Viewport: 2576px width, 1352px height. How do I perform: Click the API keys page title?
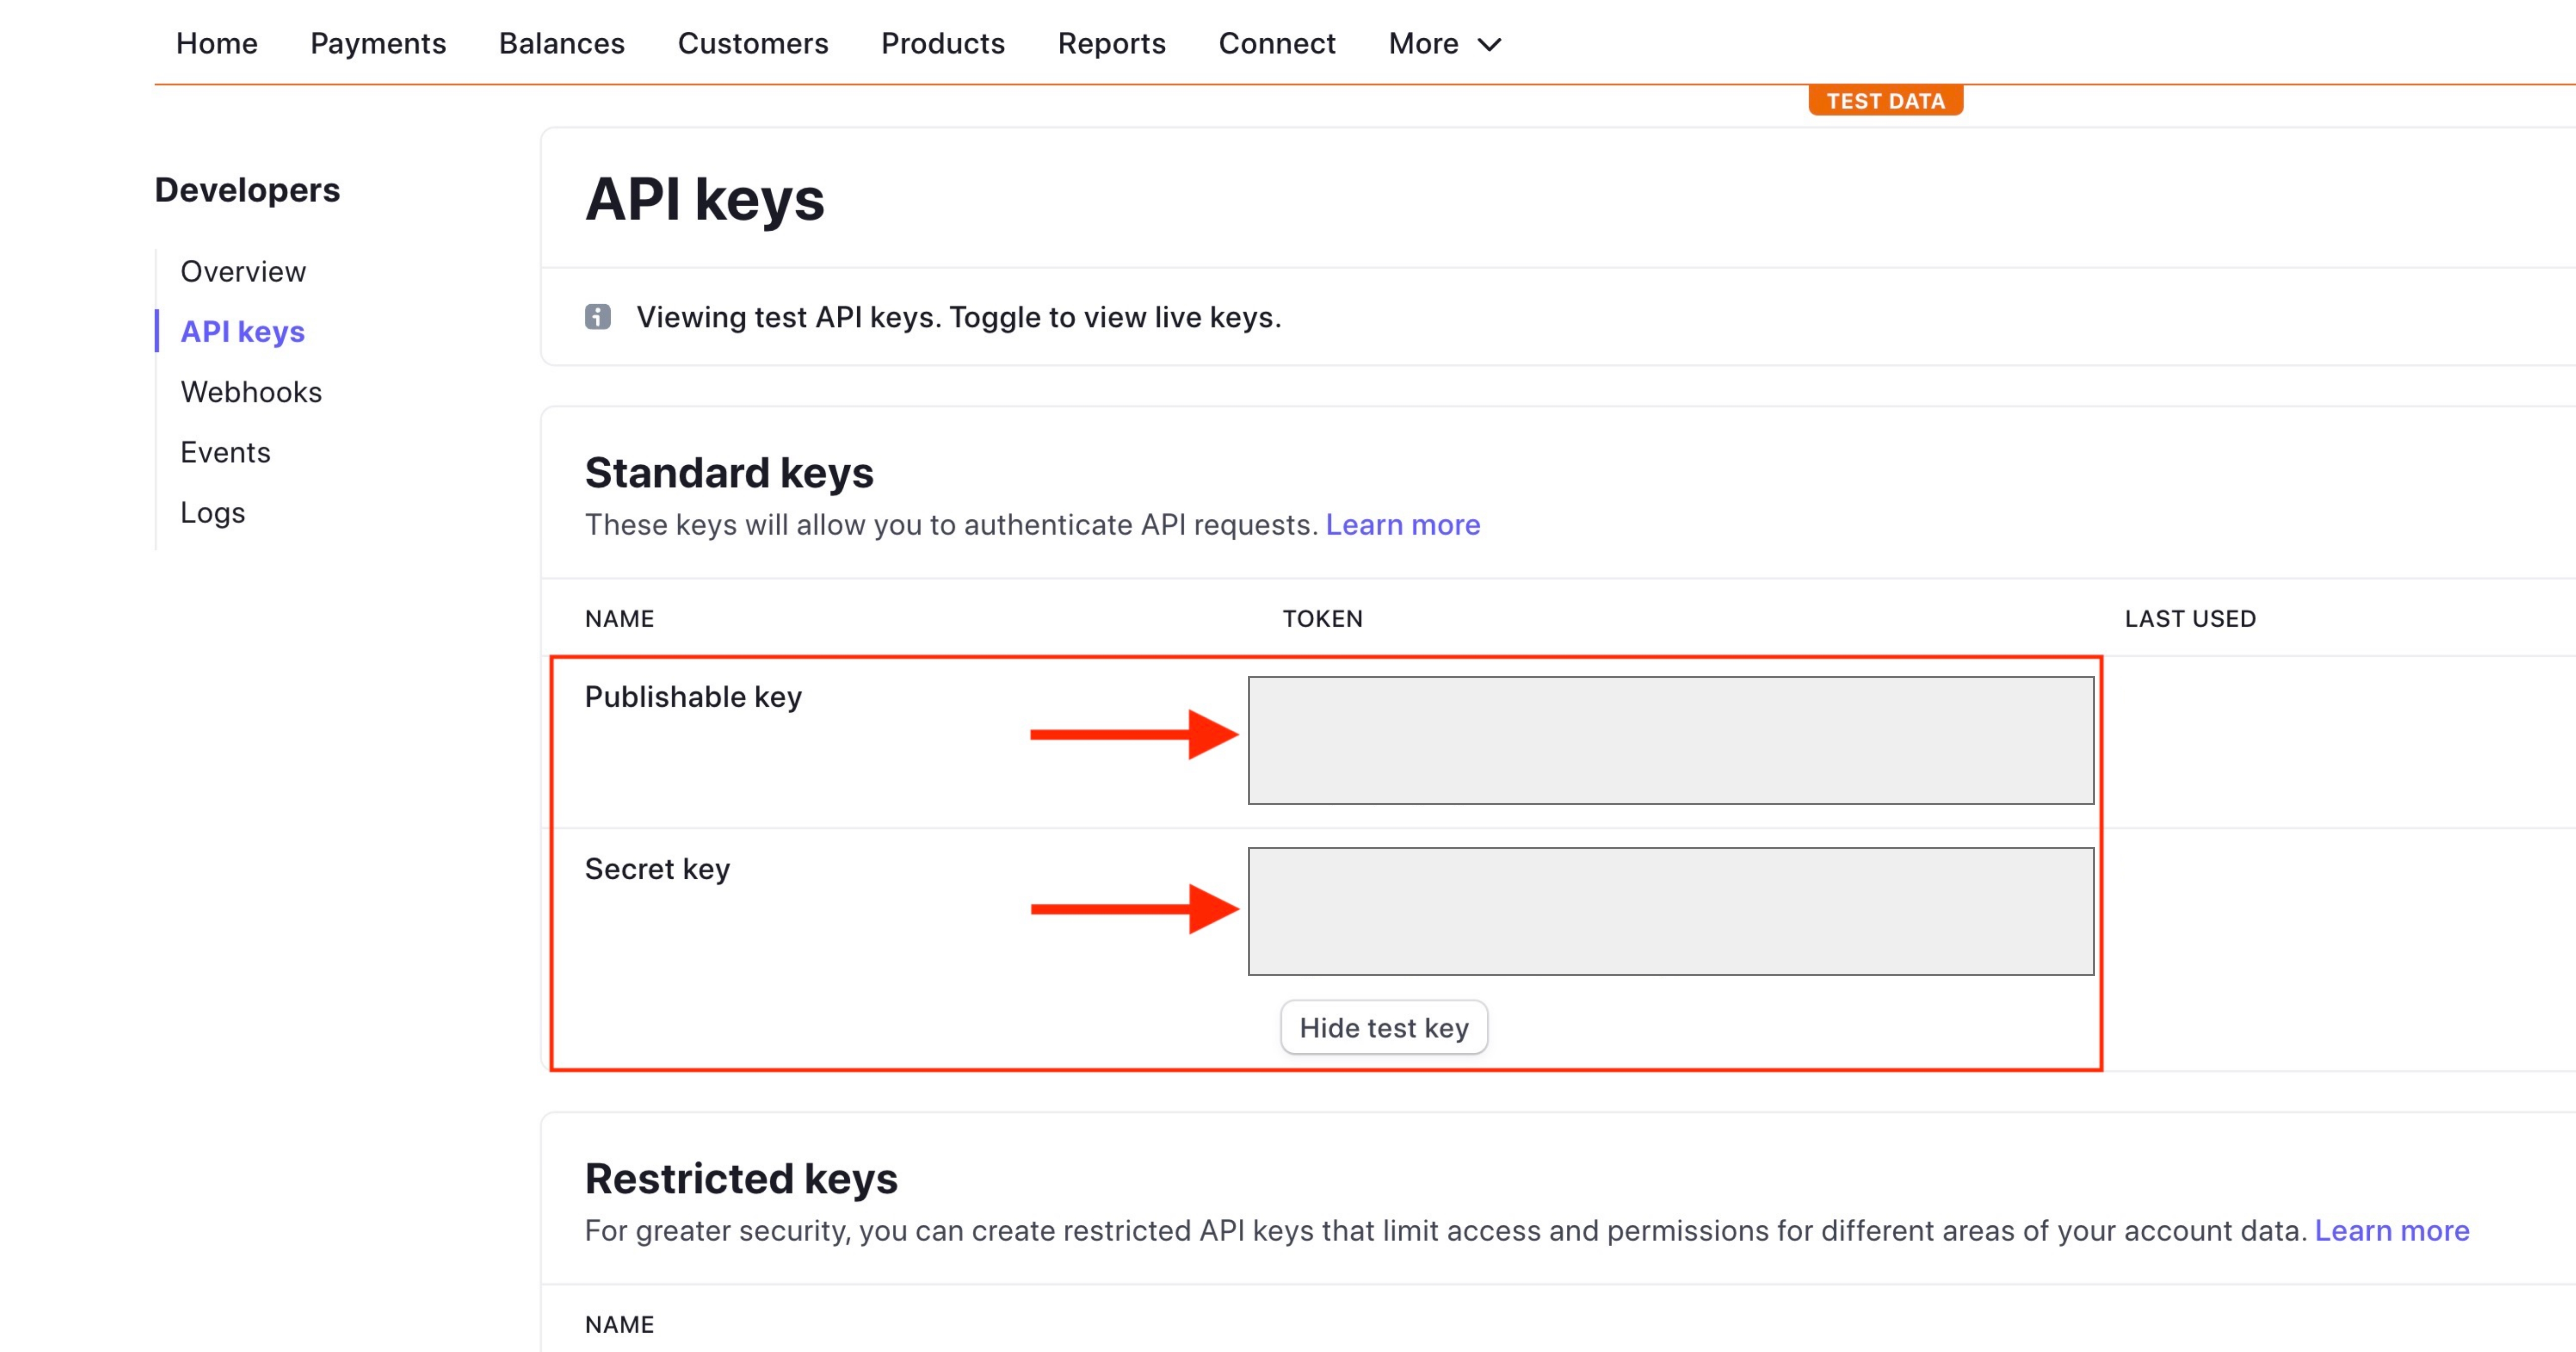tap(705, 199)
